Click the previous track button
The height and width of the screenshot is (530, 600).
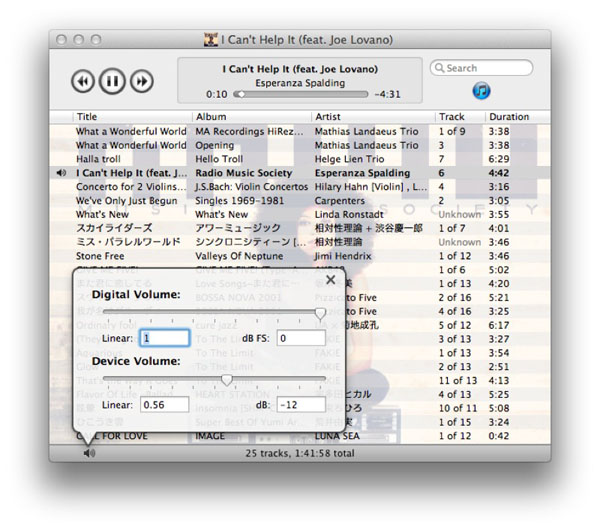(x=83, y=81)
